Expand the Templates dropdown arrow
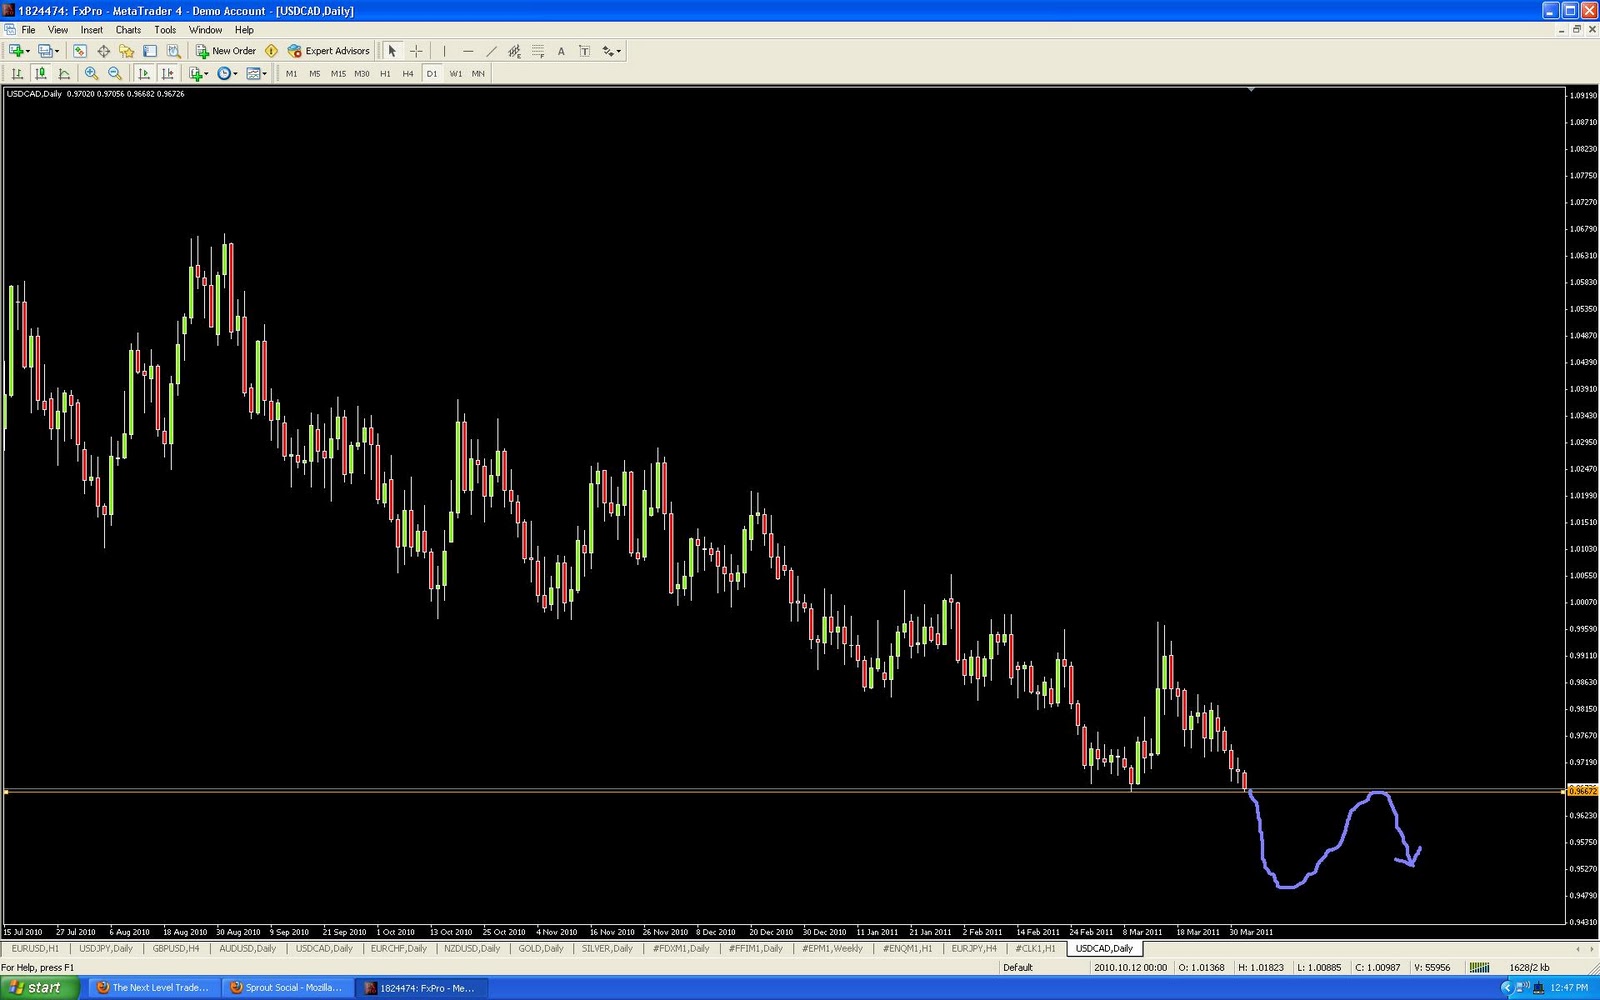The image size is (1600, 1000). (x=264, y=73)
